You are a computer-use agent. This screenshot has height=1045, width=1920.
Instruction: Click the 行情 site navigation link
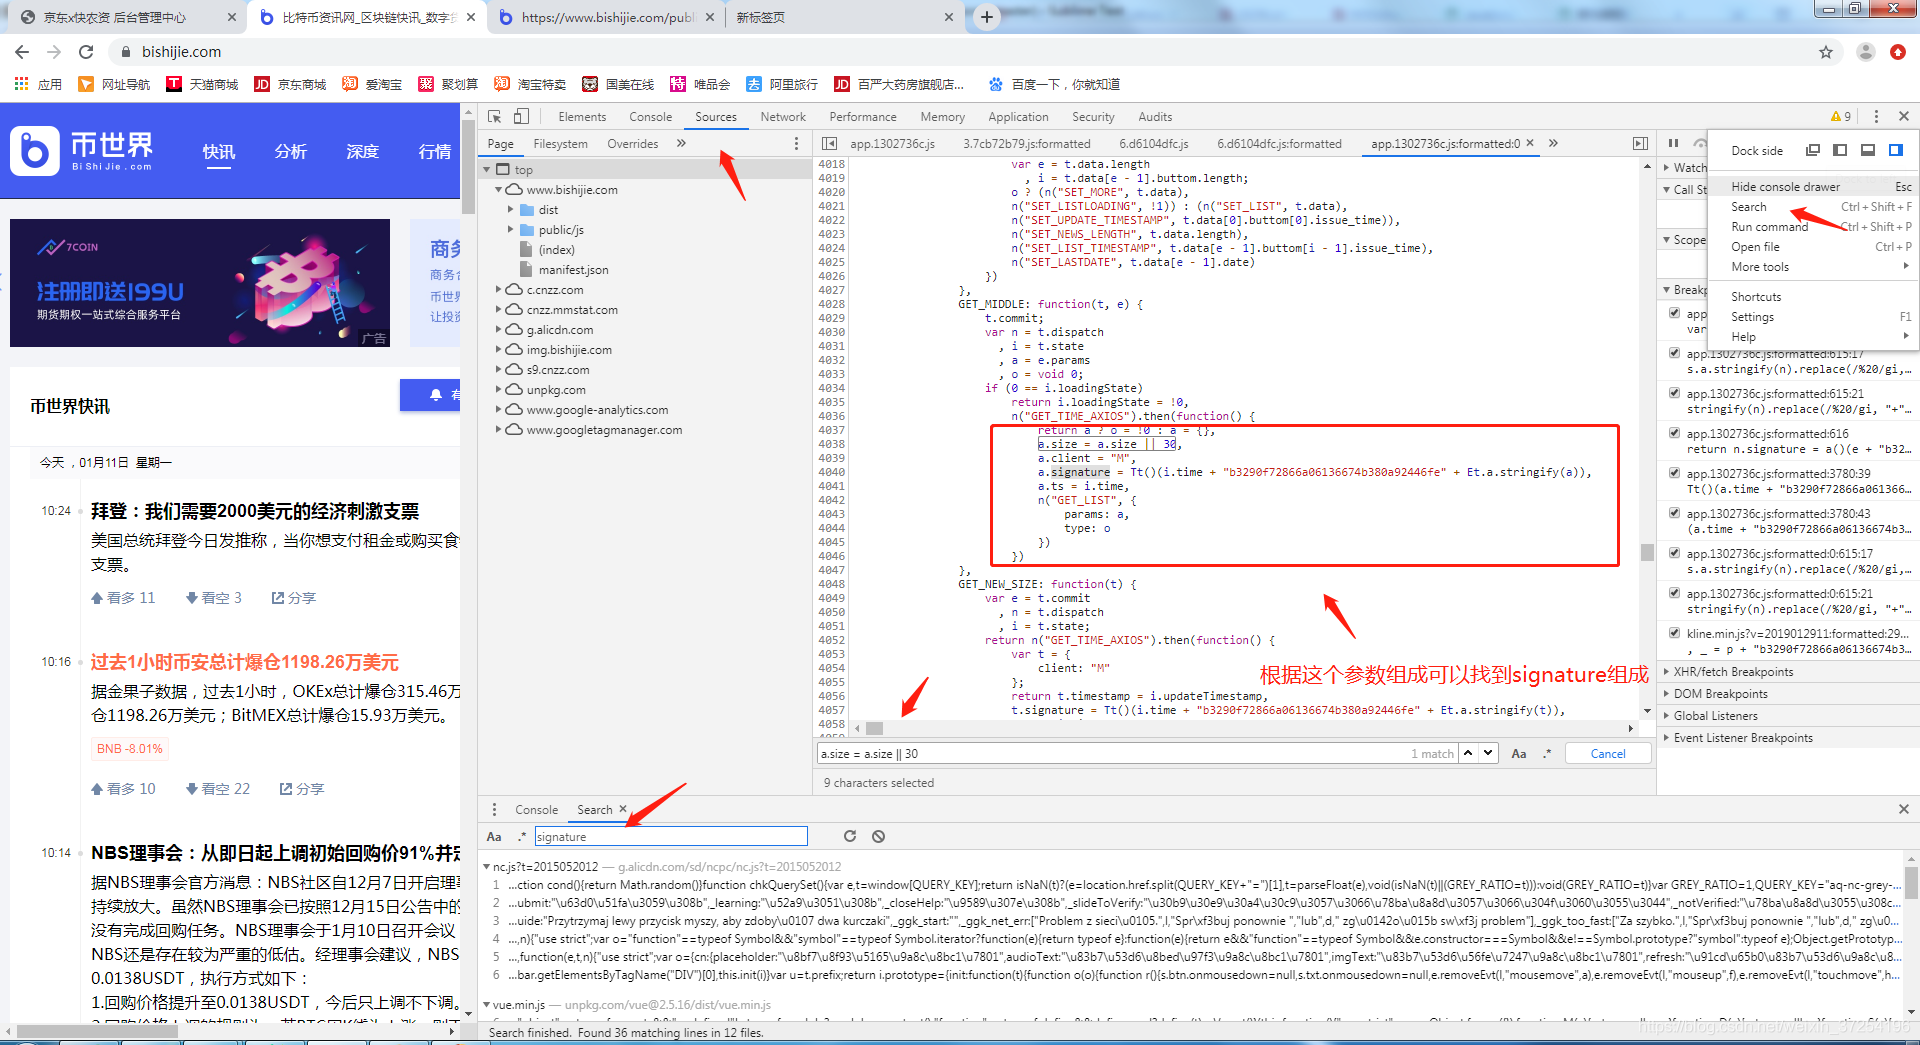[x=435, y=152]
